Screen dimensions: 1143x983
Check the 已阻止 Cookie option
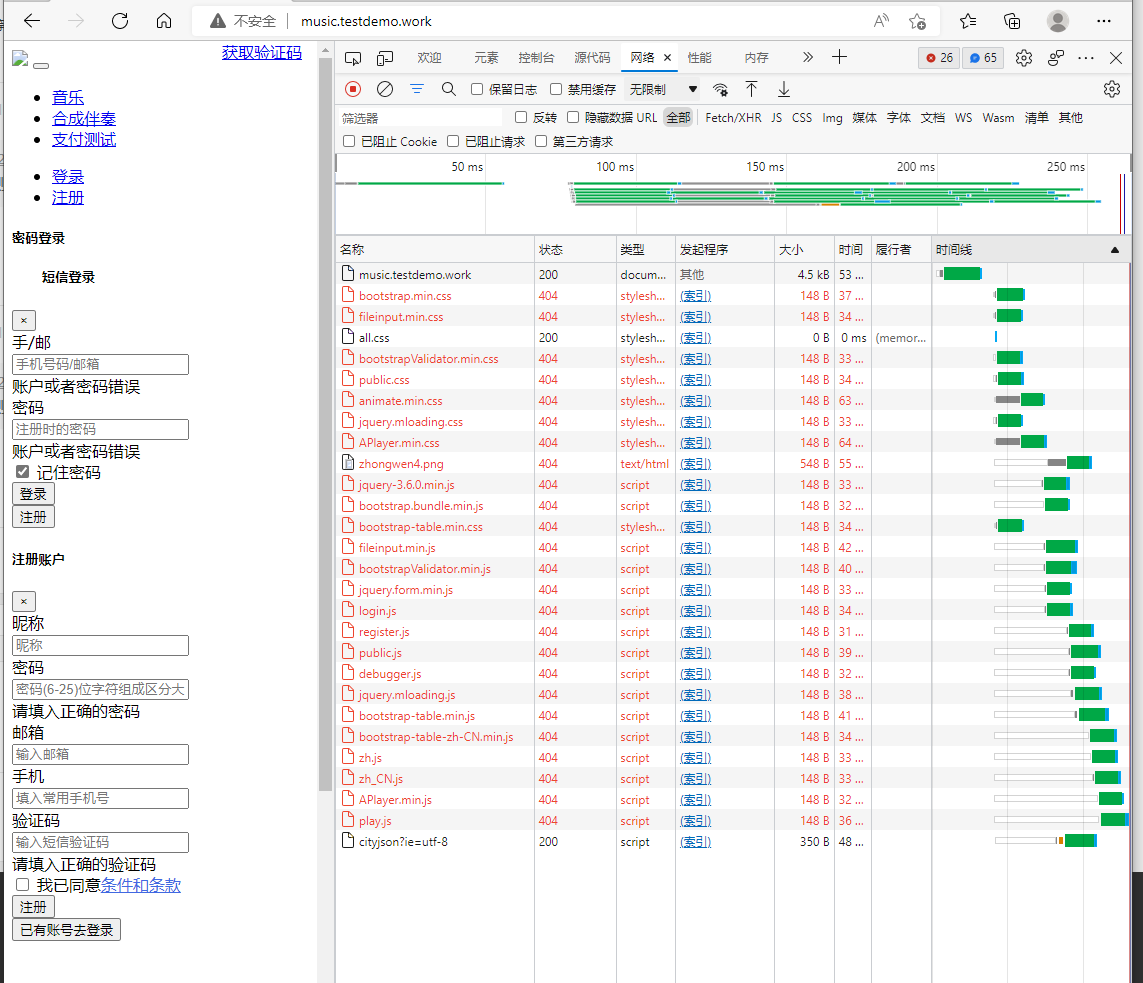[349, 141]
